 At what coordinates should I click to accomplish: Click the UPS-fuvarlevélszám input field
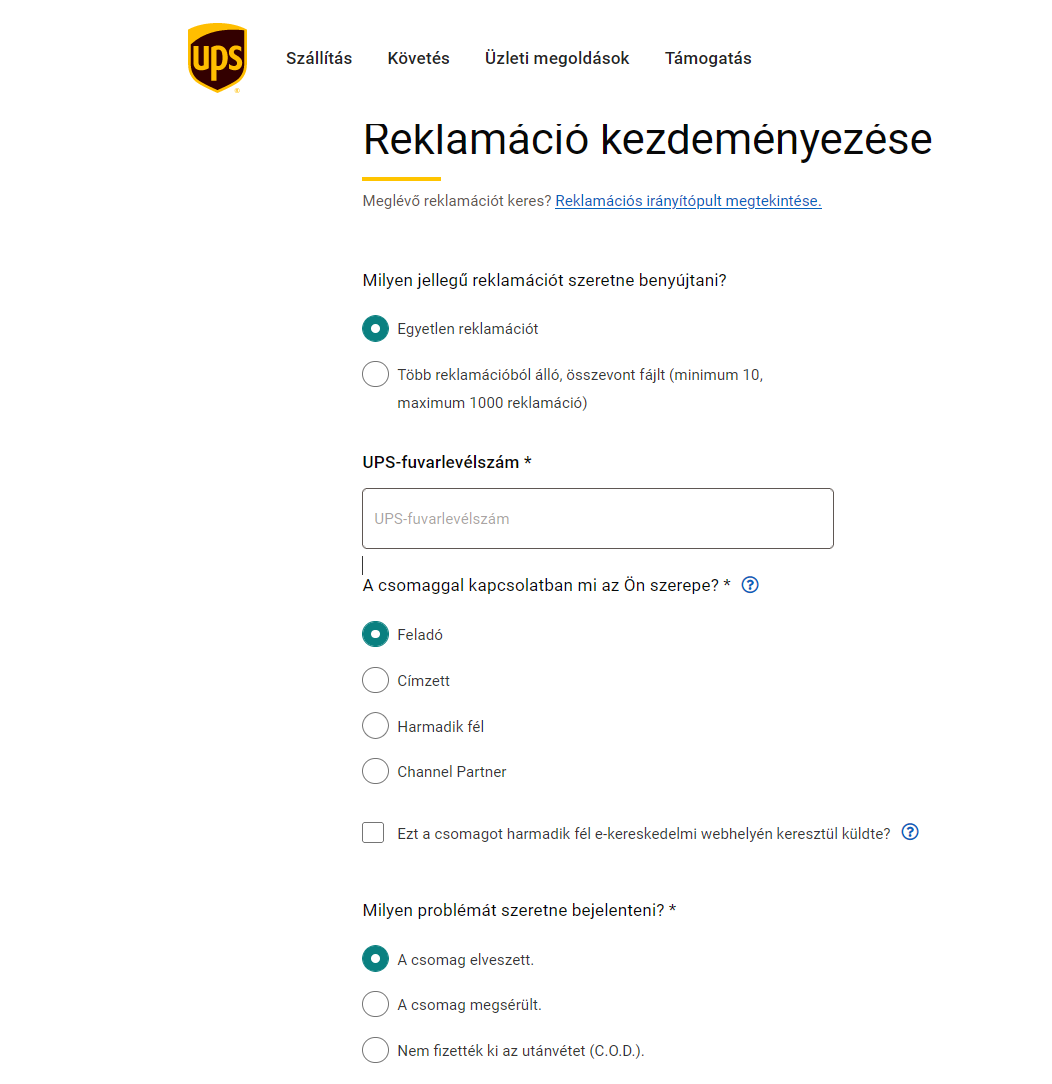[598, 518]
